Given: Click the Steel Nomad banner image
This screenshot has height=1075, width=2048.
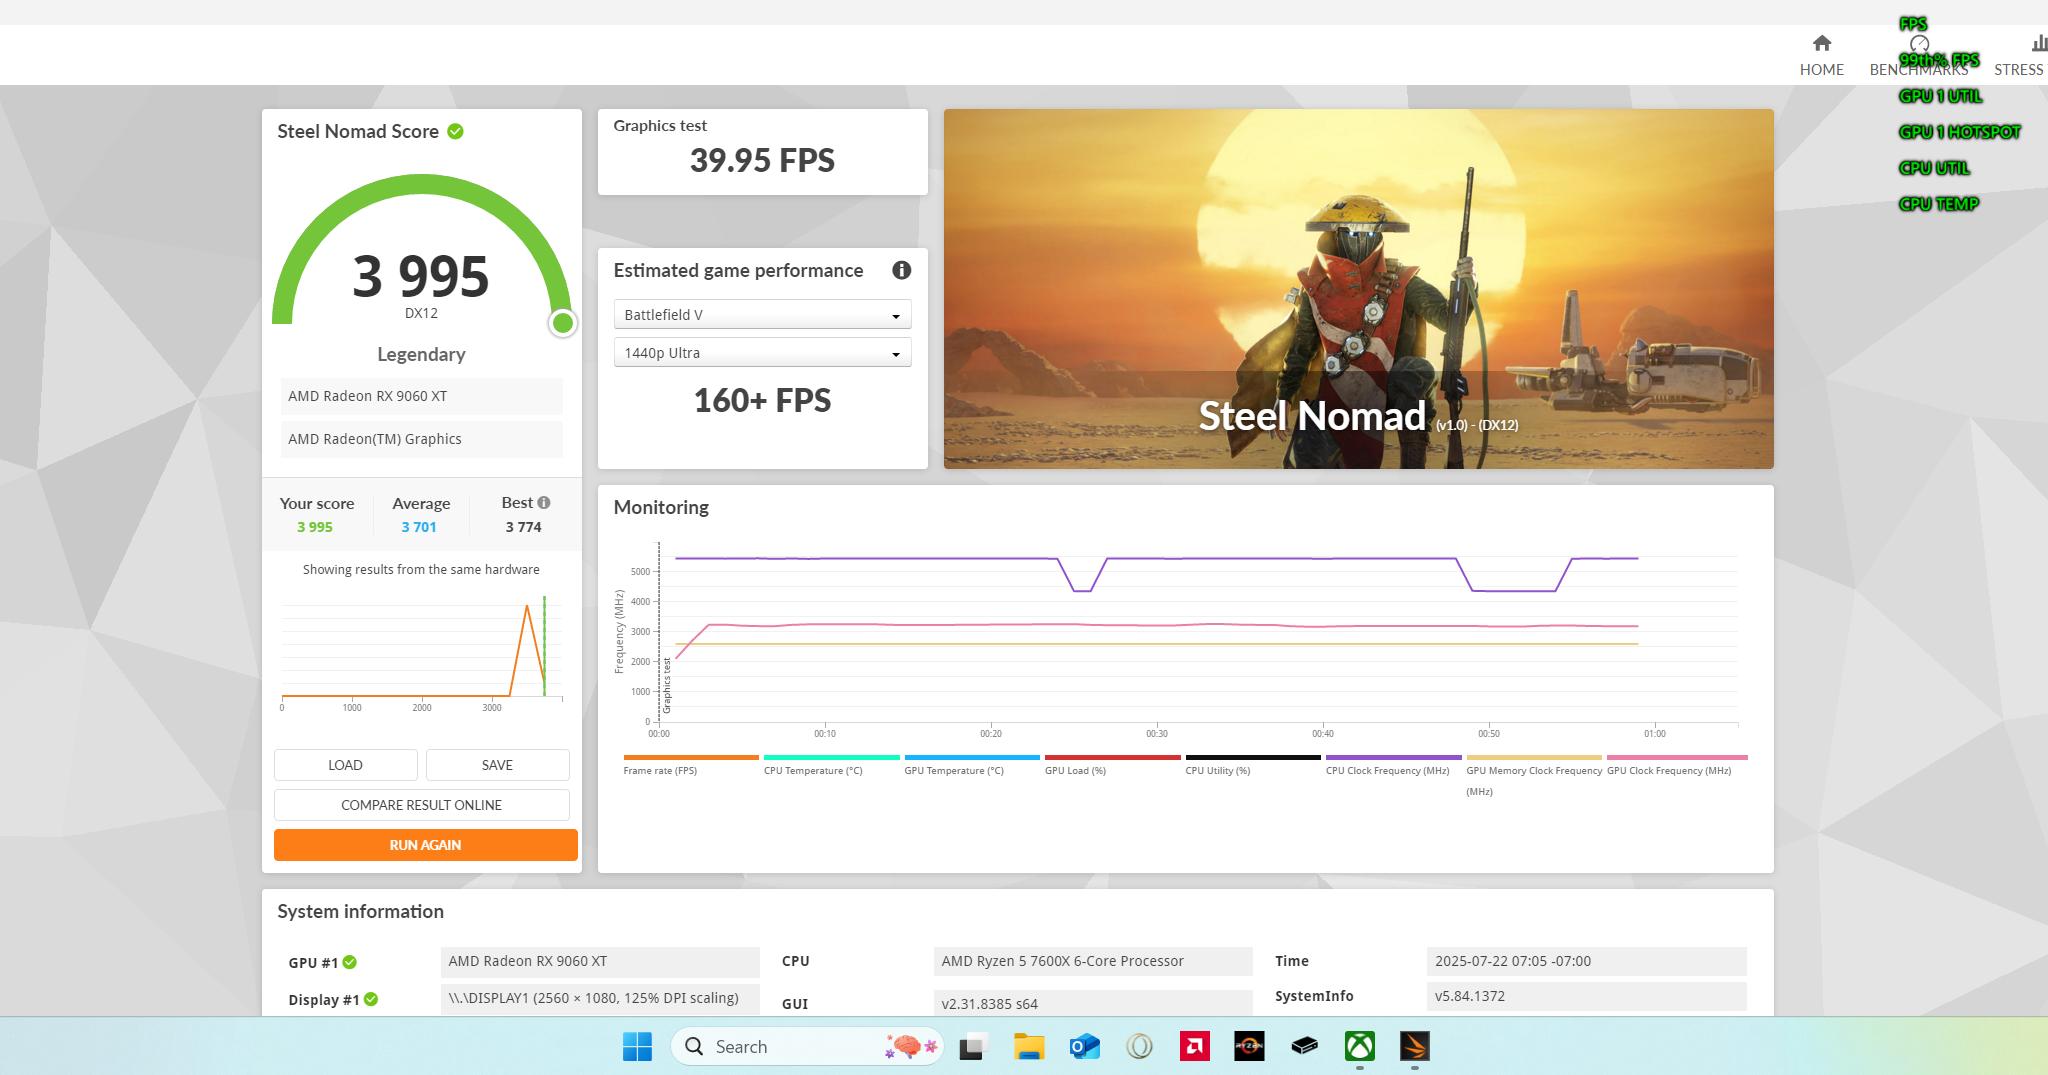Looking at the screenshot, I should pyautogui.click(x=1358, y=289).
